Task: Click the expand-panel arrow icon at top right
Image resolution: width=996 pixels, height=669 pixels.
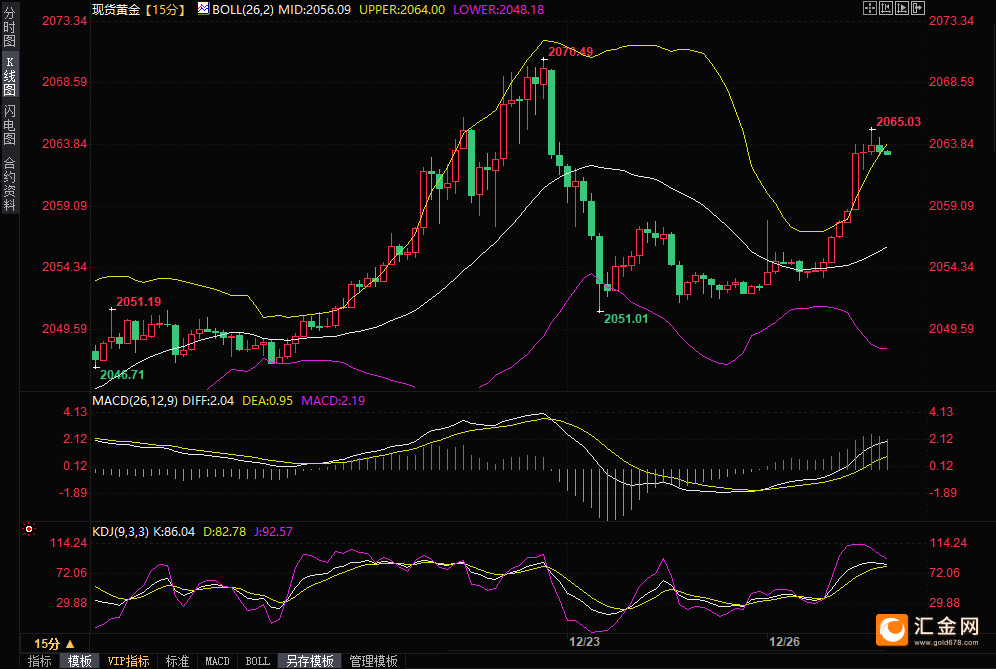Action: 918,8
